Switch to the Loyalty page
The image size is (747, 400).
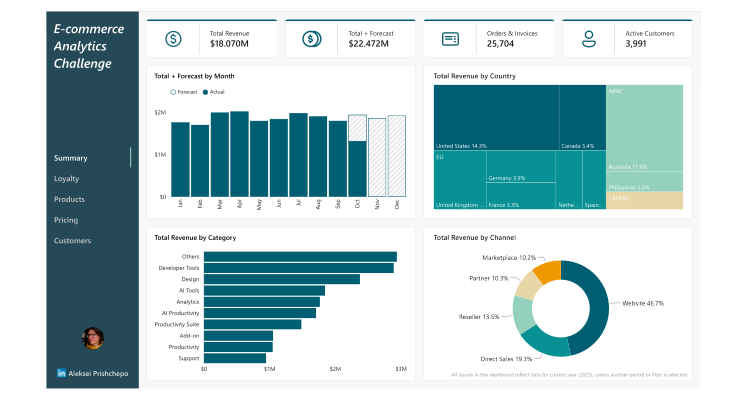click(66, 179)
